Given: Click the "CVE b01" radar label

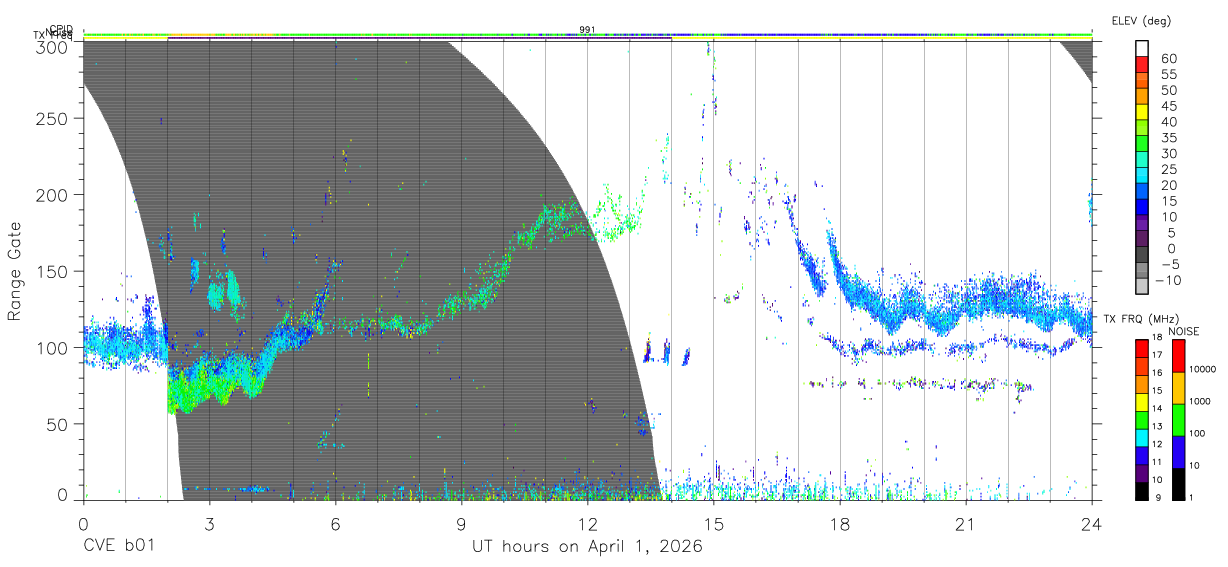Looking at the screenshot, I should click(x=117, y=547).
